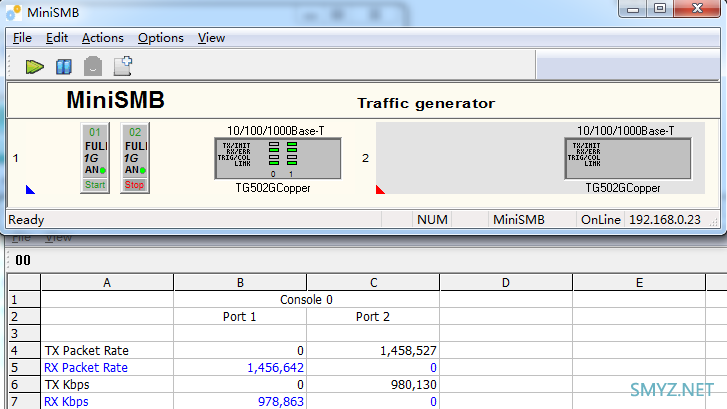The image size is (727, 409).
Task: Select port 01 card header
Action: point(95,132)
